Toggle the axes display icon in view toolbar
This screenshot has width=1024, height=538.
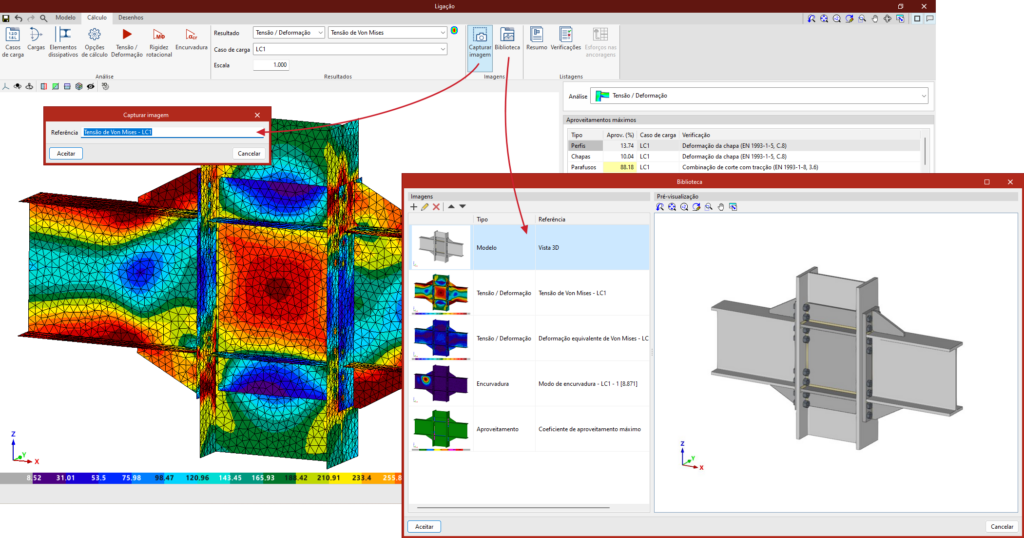pyautogui.click(x=6, y=86)
